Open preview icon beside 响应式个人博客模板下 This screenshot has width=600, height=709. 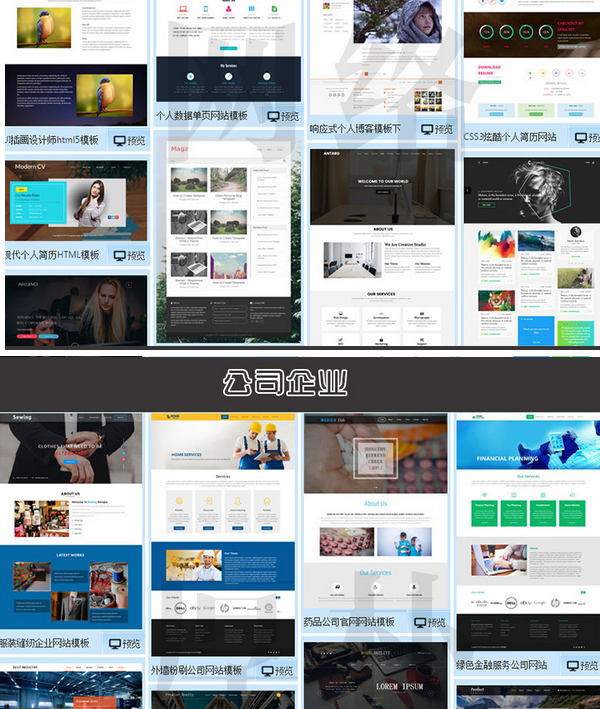428,129
